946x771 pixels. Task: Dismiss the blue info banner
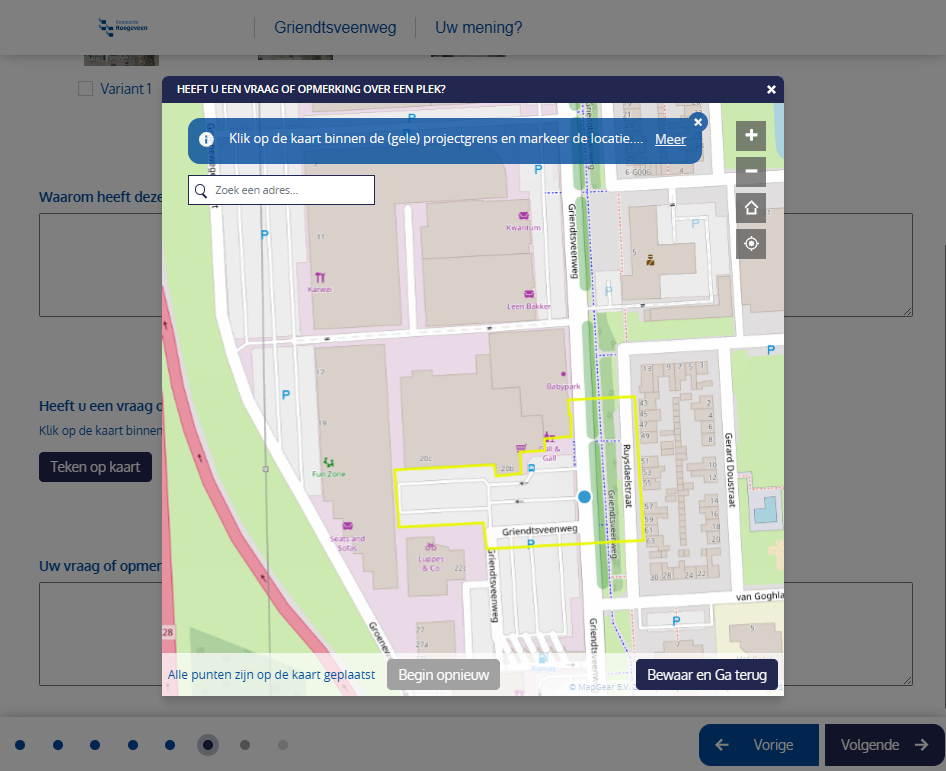699,122
